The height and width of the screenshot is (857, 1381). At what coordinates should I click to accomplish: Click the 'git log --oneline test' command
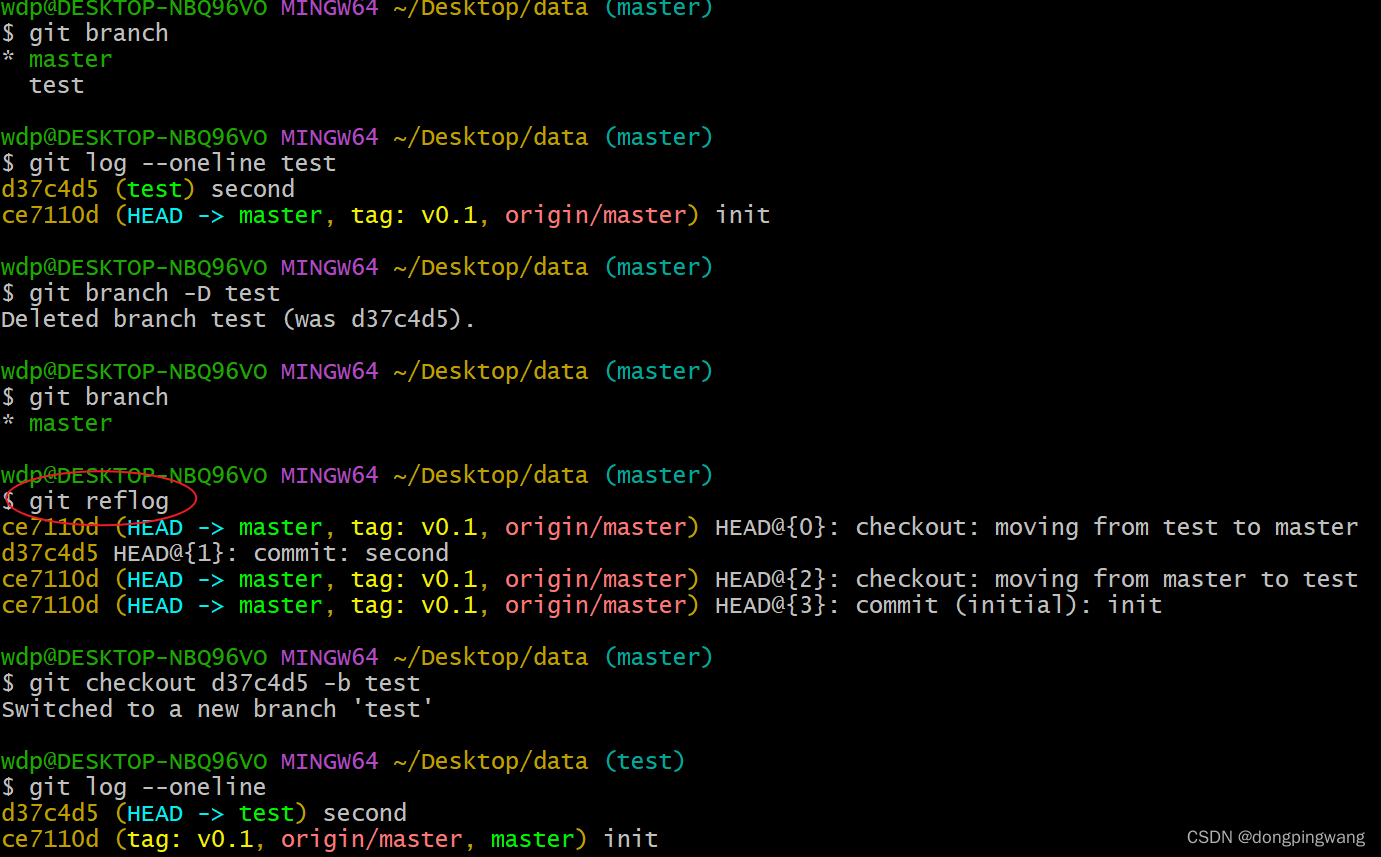[x=182, y=163]
